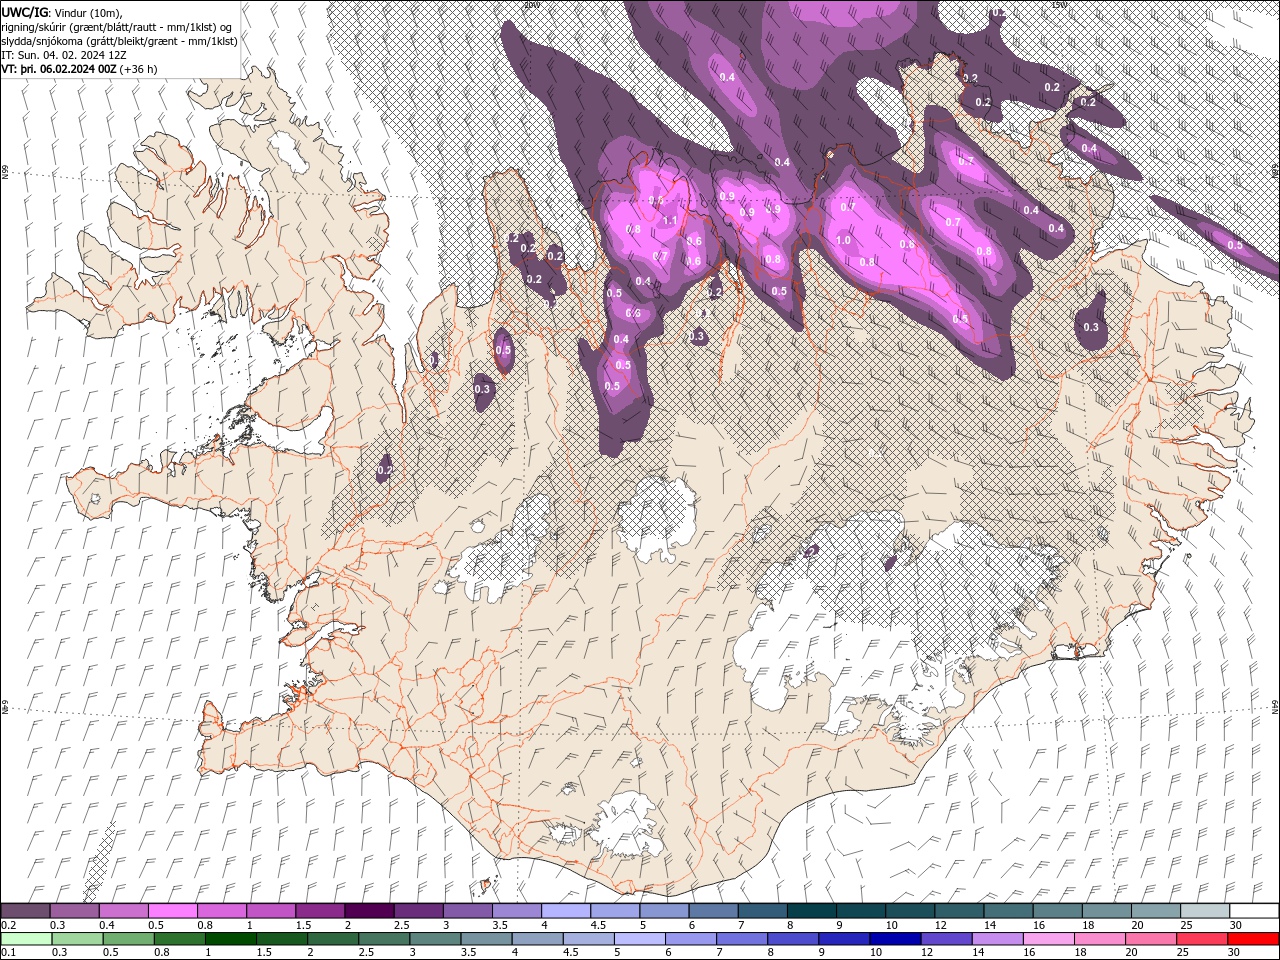Click the '2.5' label in the upper legend

point(402,925)
